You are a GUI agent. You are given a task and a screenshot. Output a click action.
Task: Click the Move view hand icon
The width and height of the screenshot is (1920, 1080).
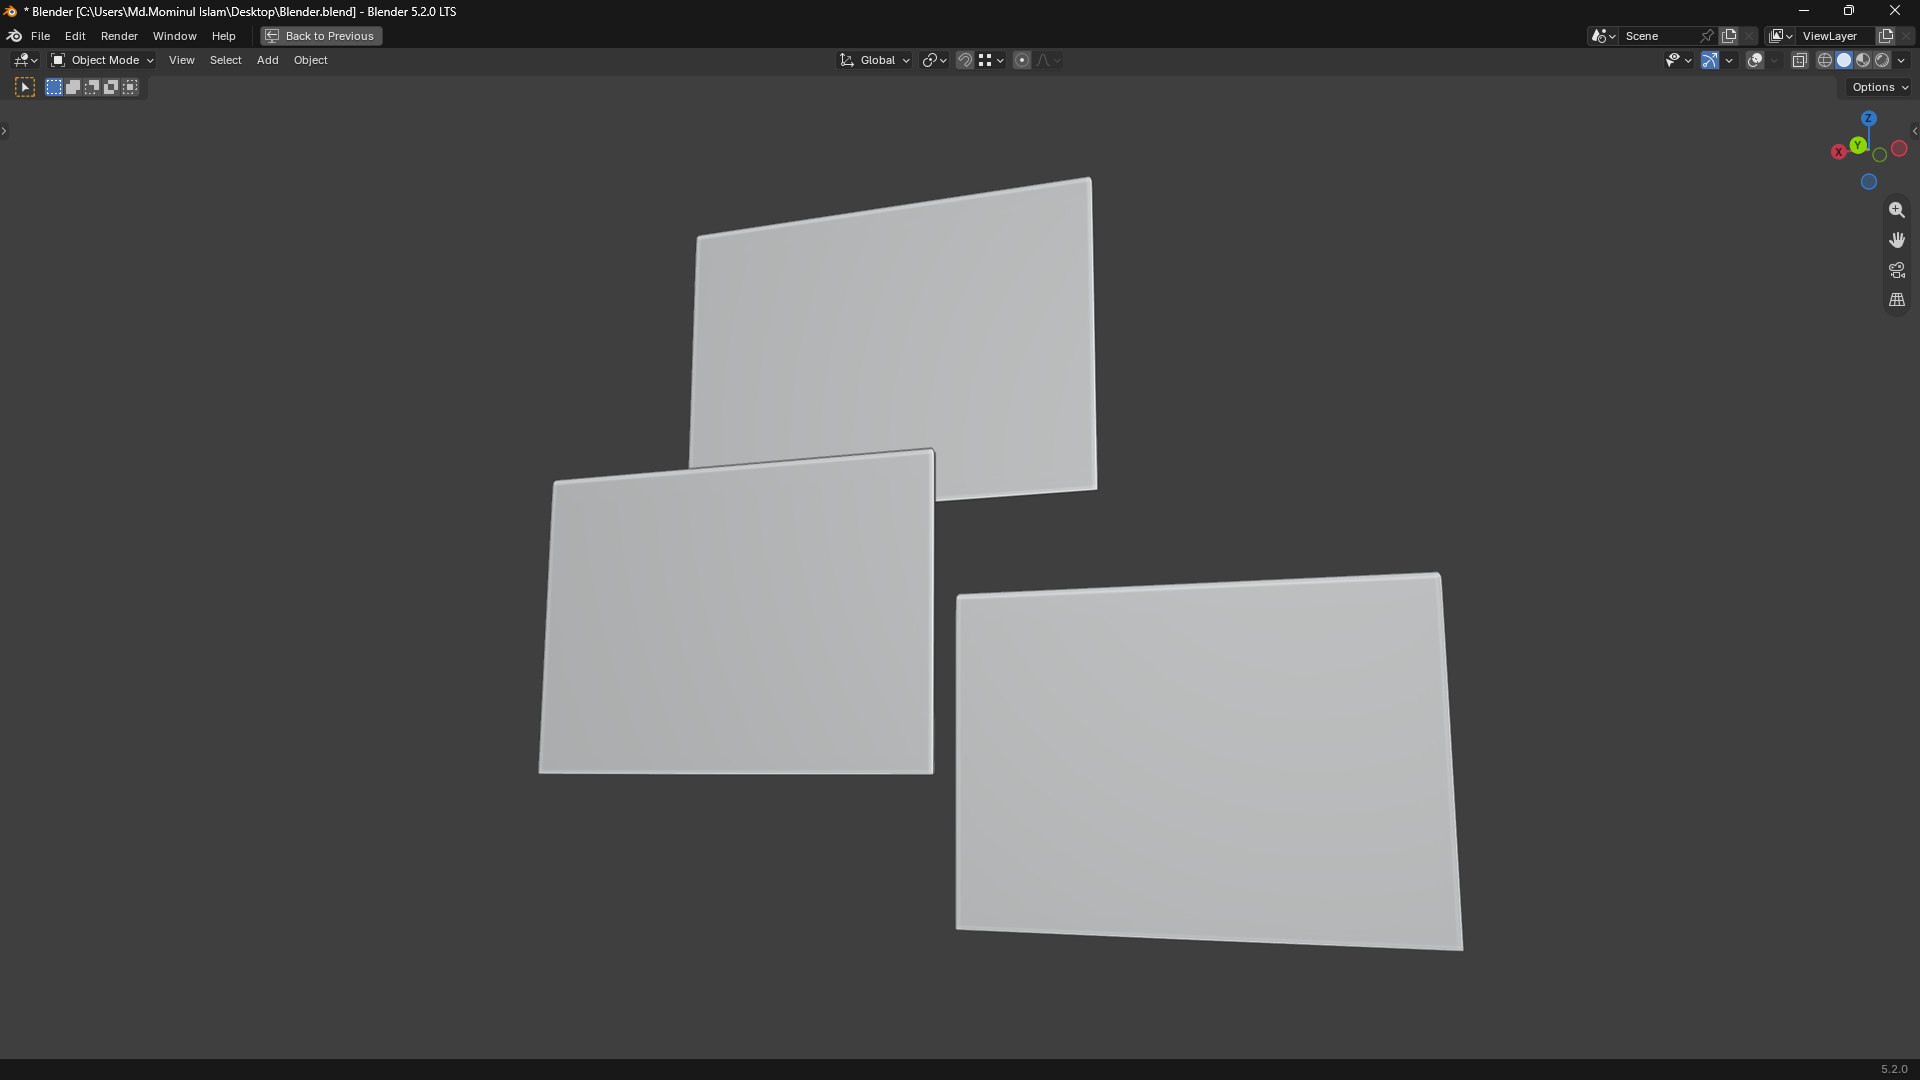click(1897, 240)
